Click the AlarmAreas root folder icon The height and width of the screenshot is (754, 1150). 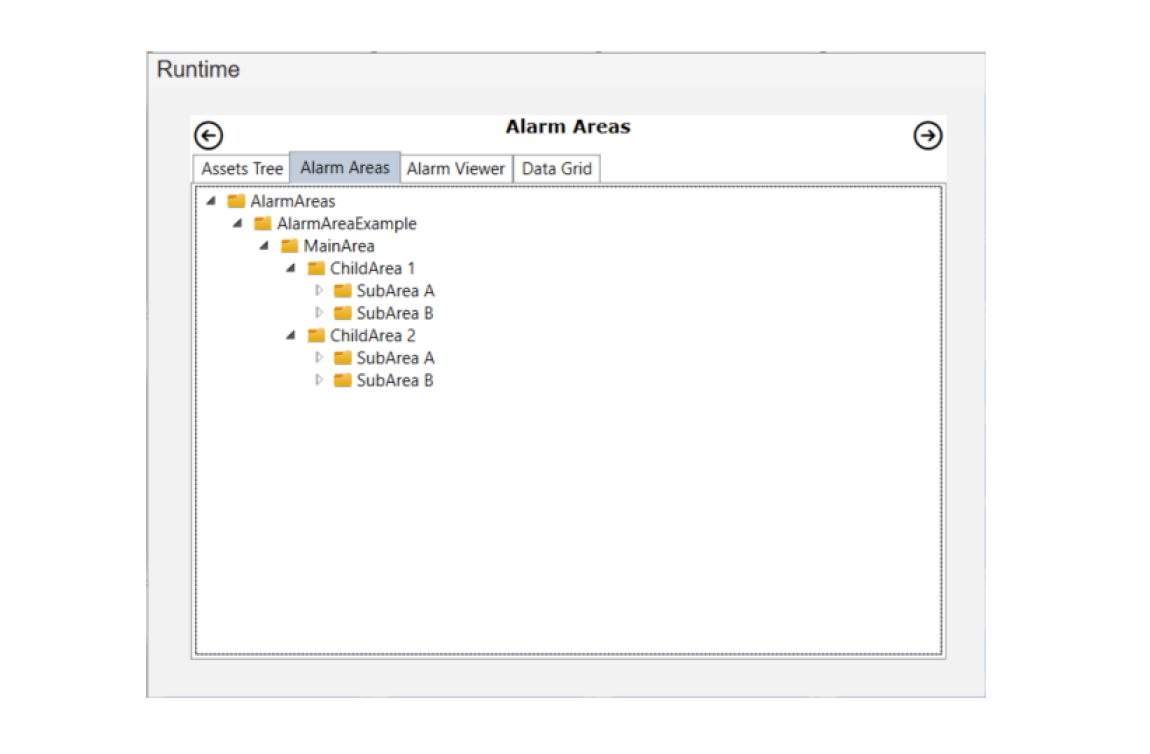click(x=236, y=202)
